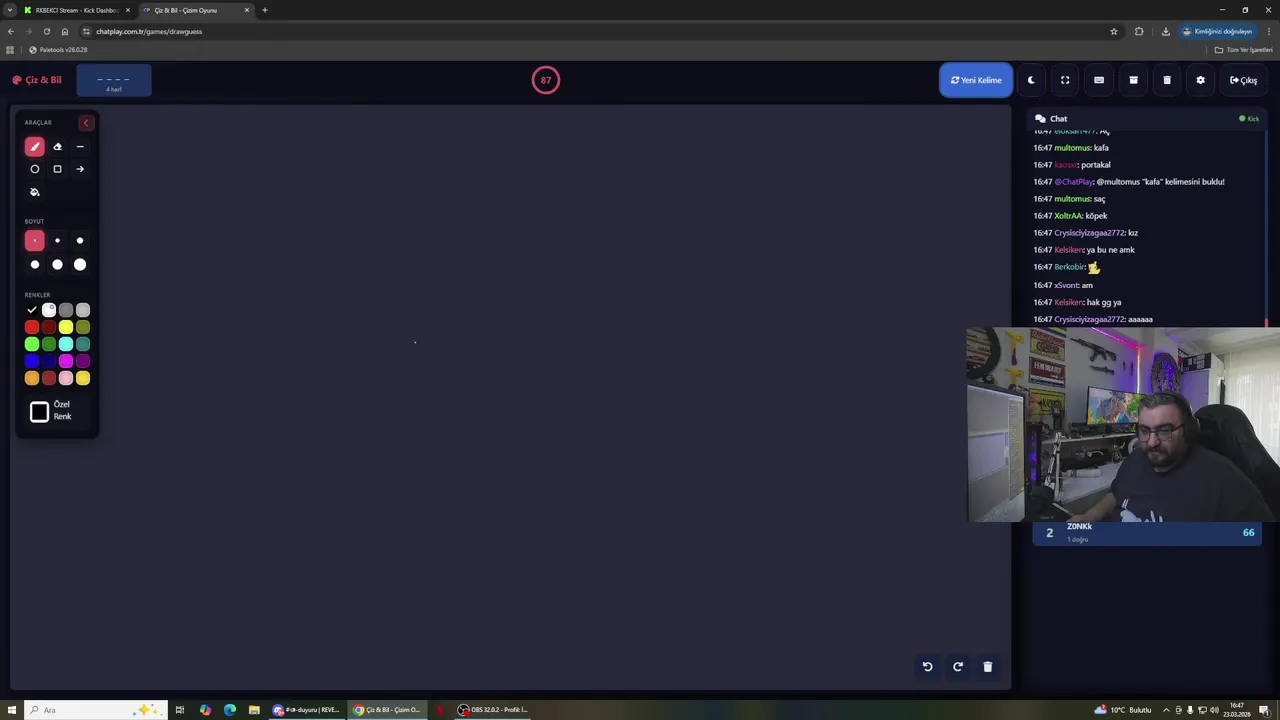The width and height of the screenshot is (1280, 720).
Task: Select the paint bucket fill tool
Action: click(35, 192)
